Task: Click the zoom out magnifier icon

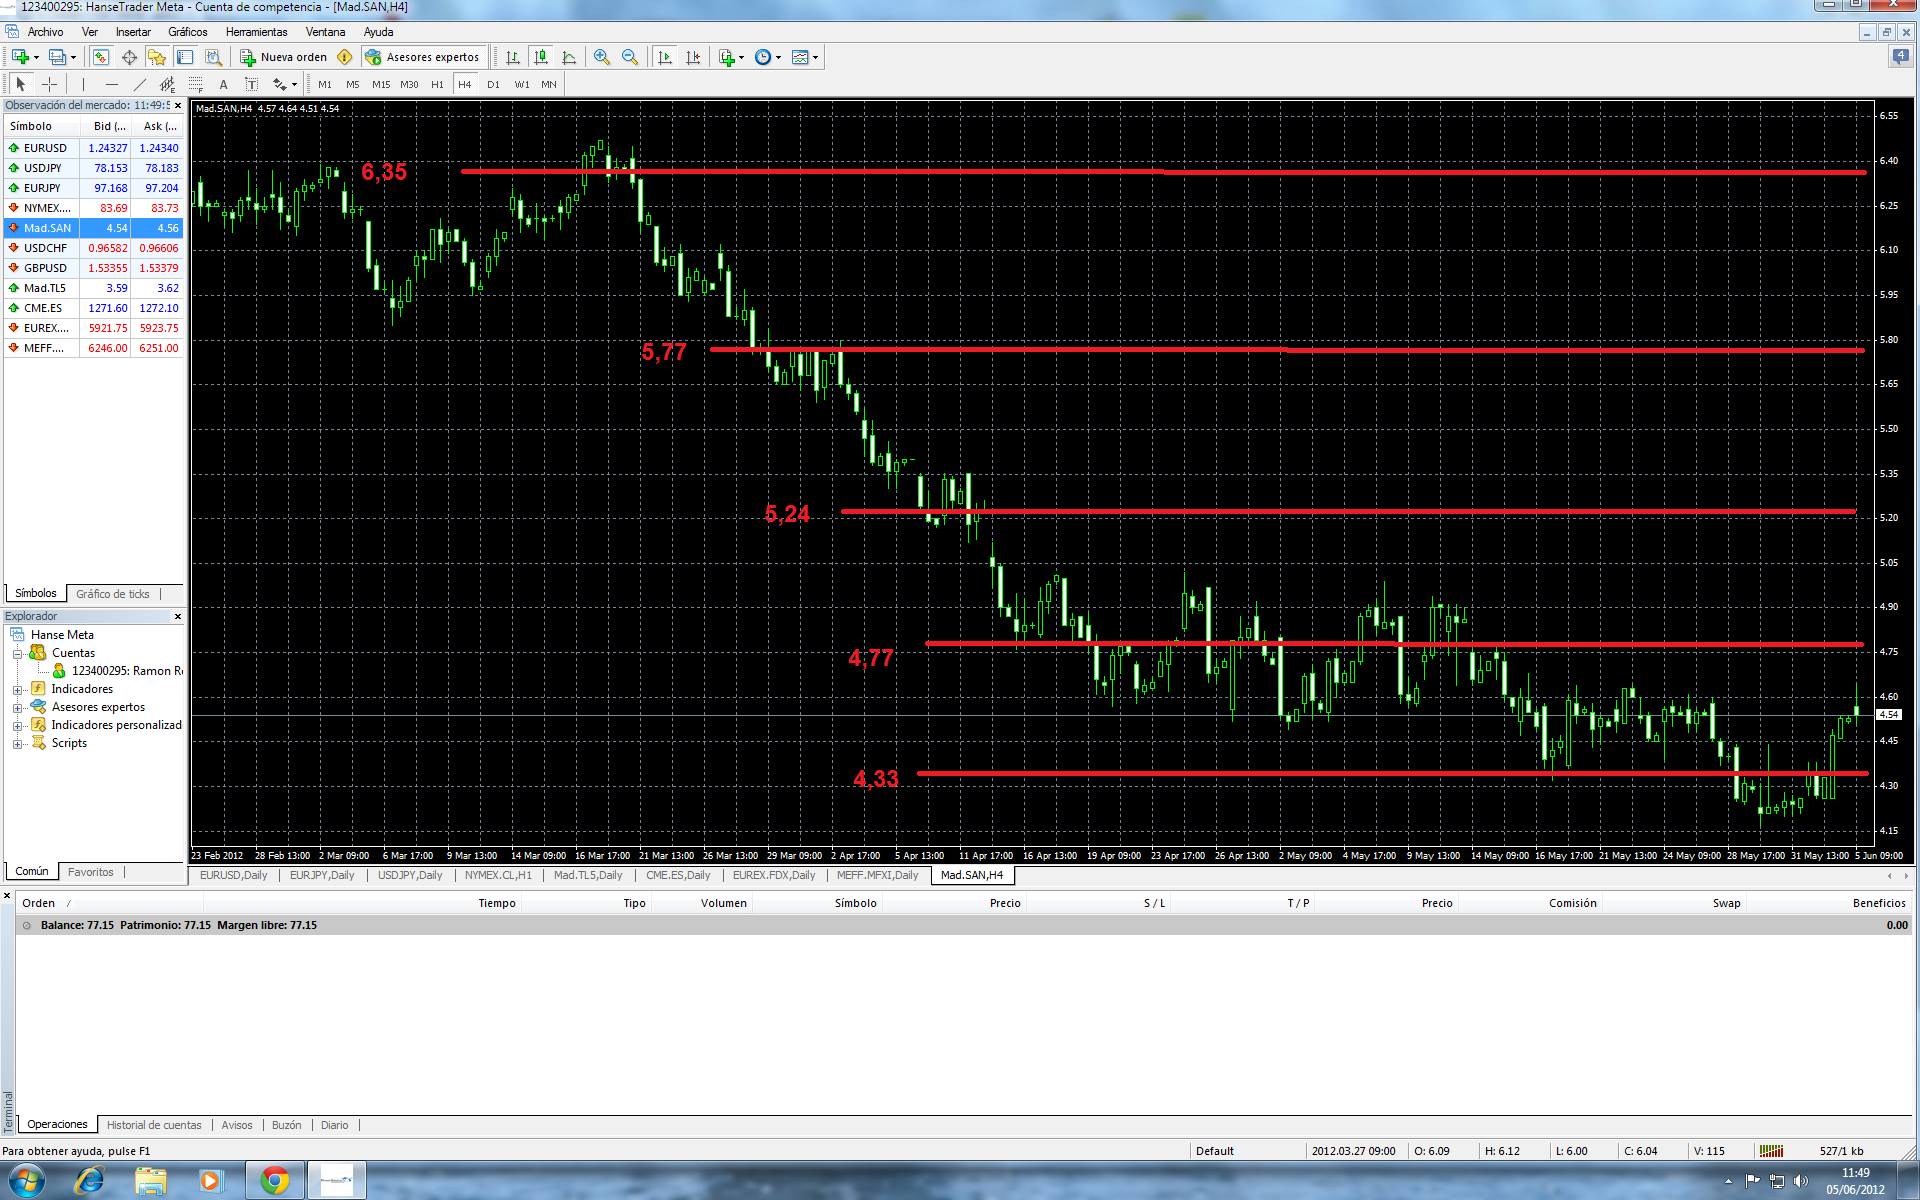Action: click(x=630, y=57)
